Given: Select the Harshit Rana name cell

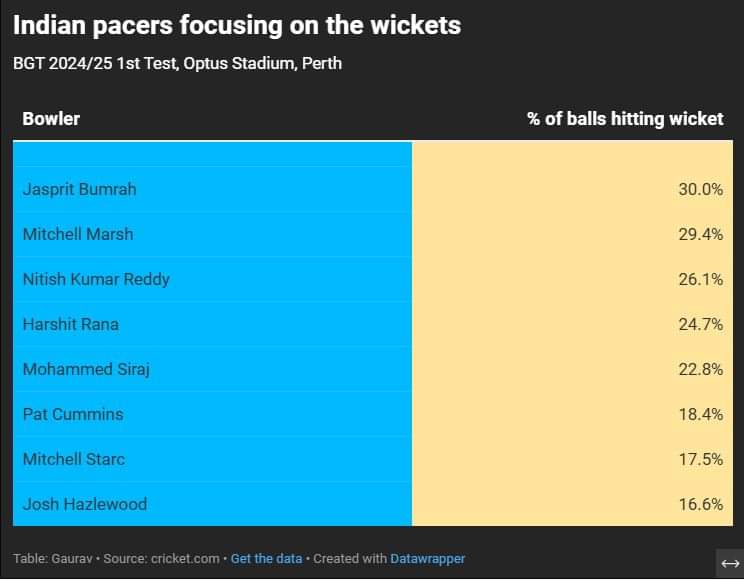Looking at the screenshot, I should 71,324.
